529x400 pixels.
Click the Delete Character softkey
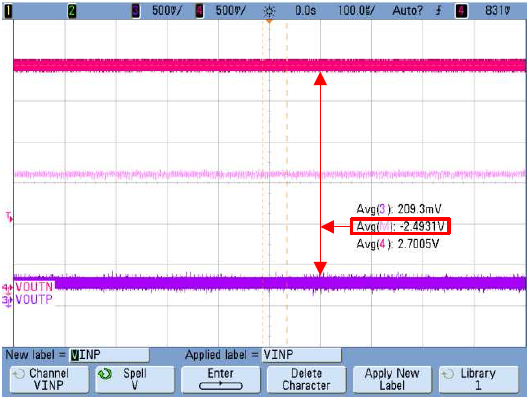pos(306,379)
